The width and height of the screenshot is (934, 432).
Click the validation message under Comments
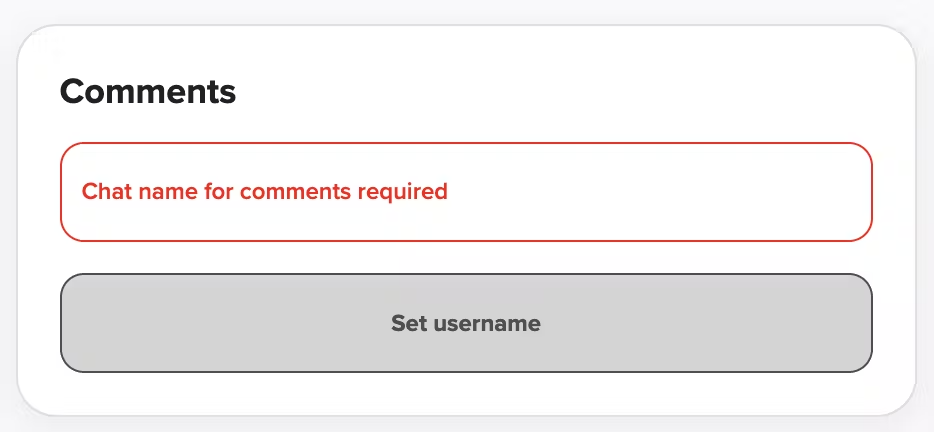tap(264, 191)
